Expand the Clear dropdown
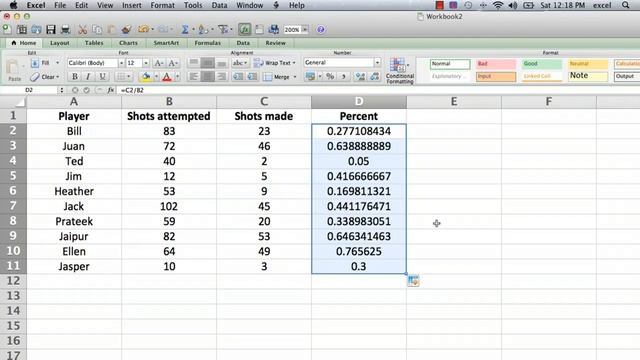640x360 pixels. click(58, 77)
